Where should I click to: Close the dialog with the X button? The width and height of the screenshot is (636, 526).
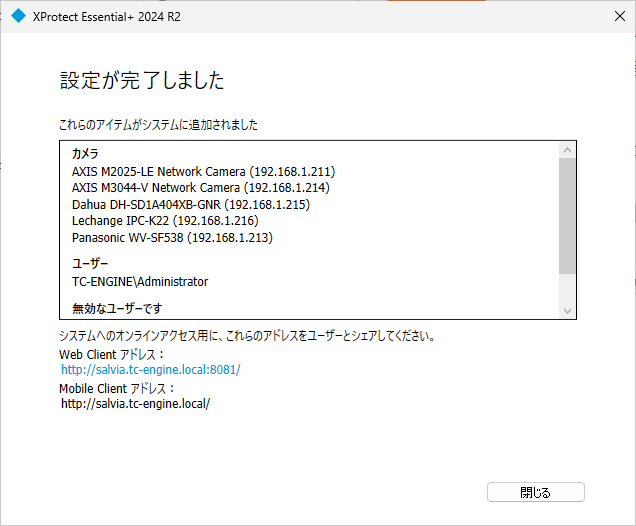tap(619, 16)
